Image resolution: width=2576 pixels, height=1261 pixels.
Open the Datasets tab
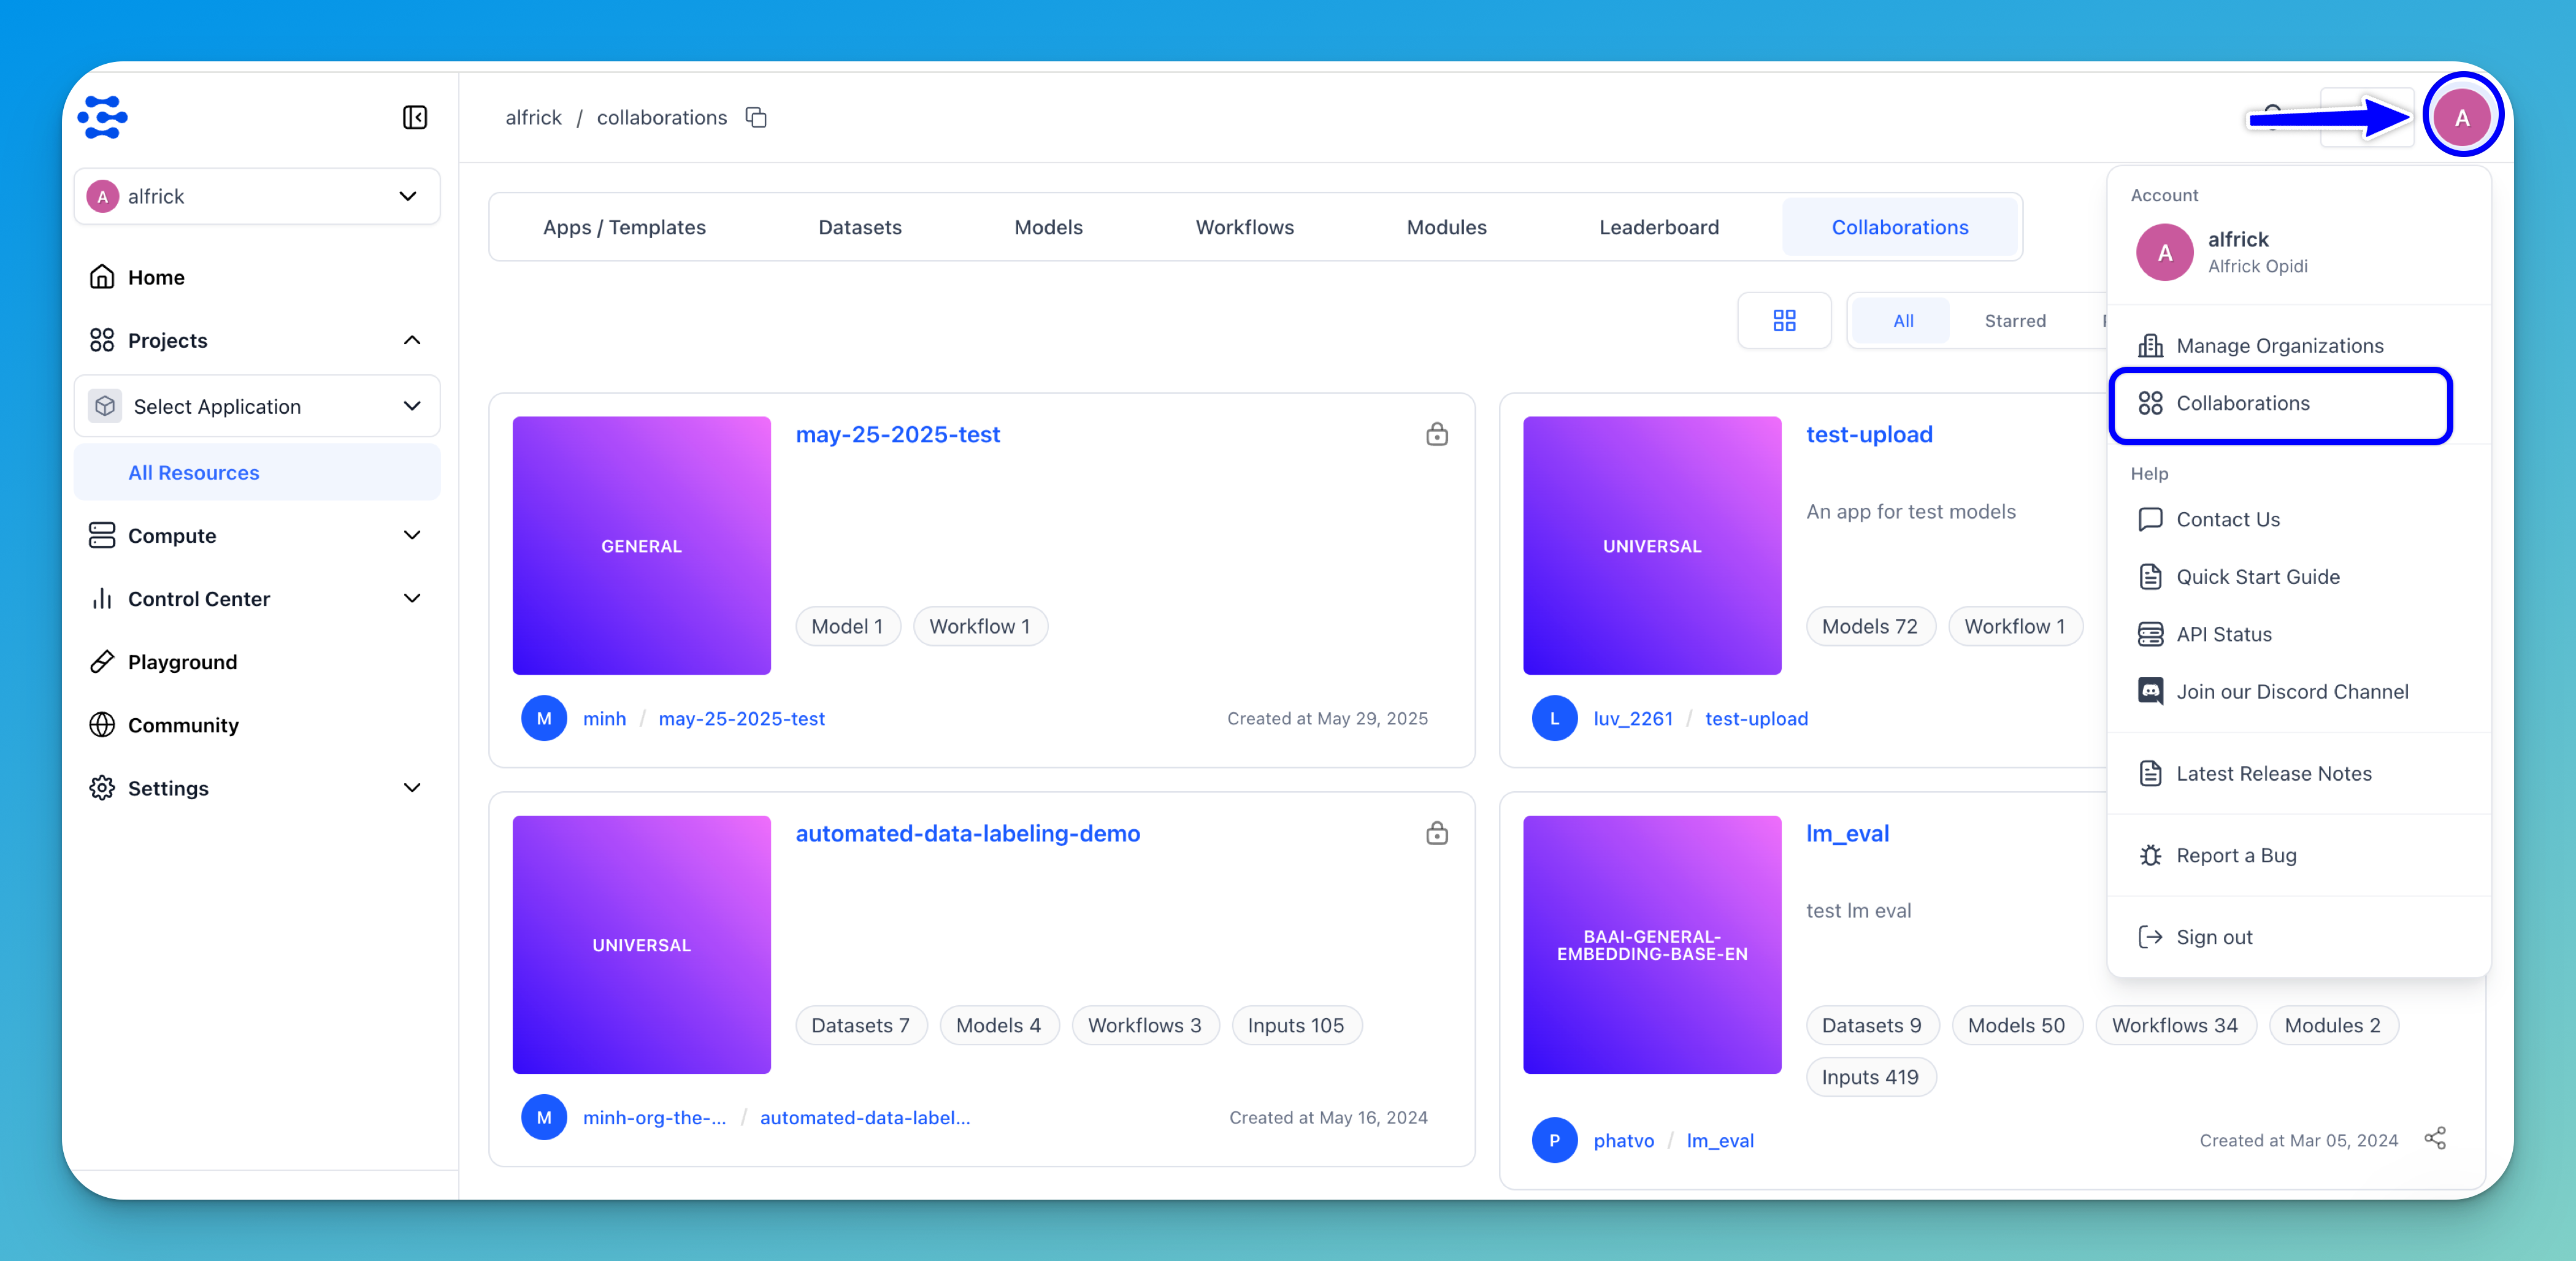coord(859,228)
